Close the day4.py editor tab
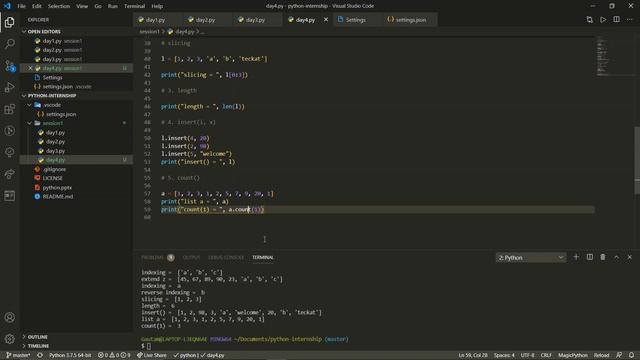 326,20
